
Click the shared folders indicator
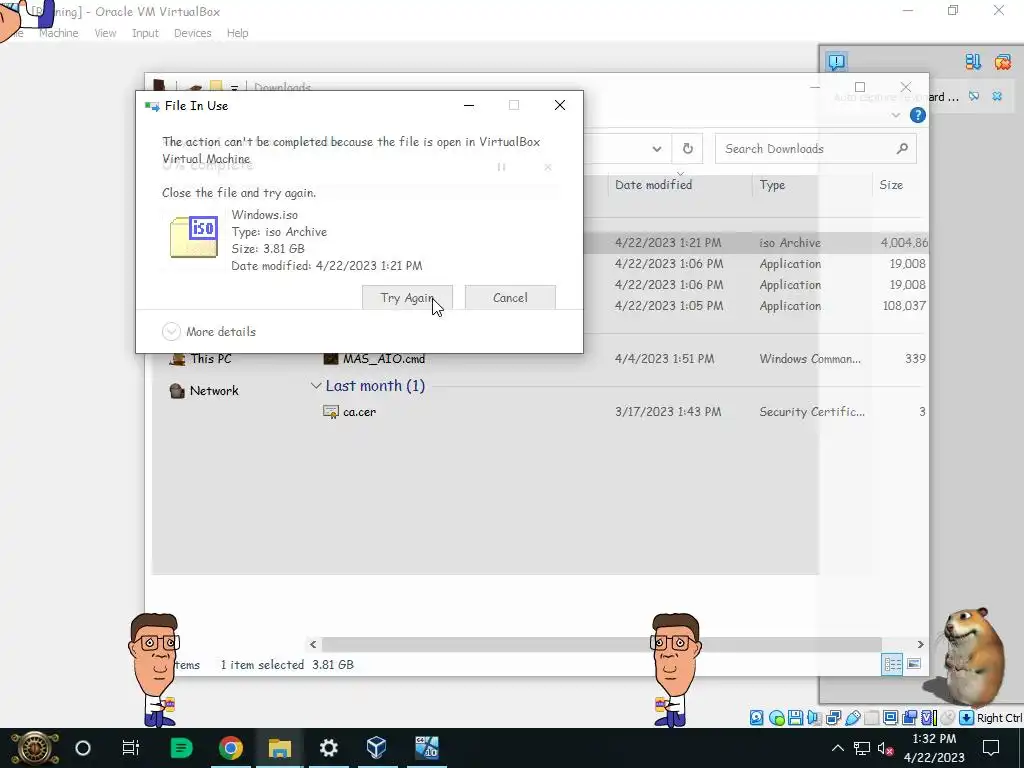871,718
